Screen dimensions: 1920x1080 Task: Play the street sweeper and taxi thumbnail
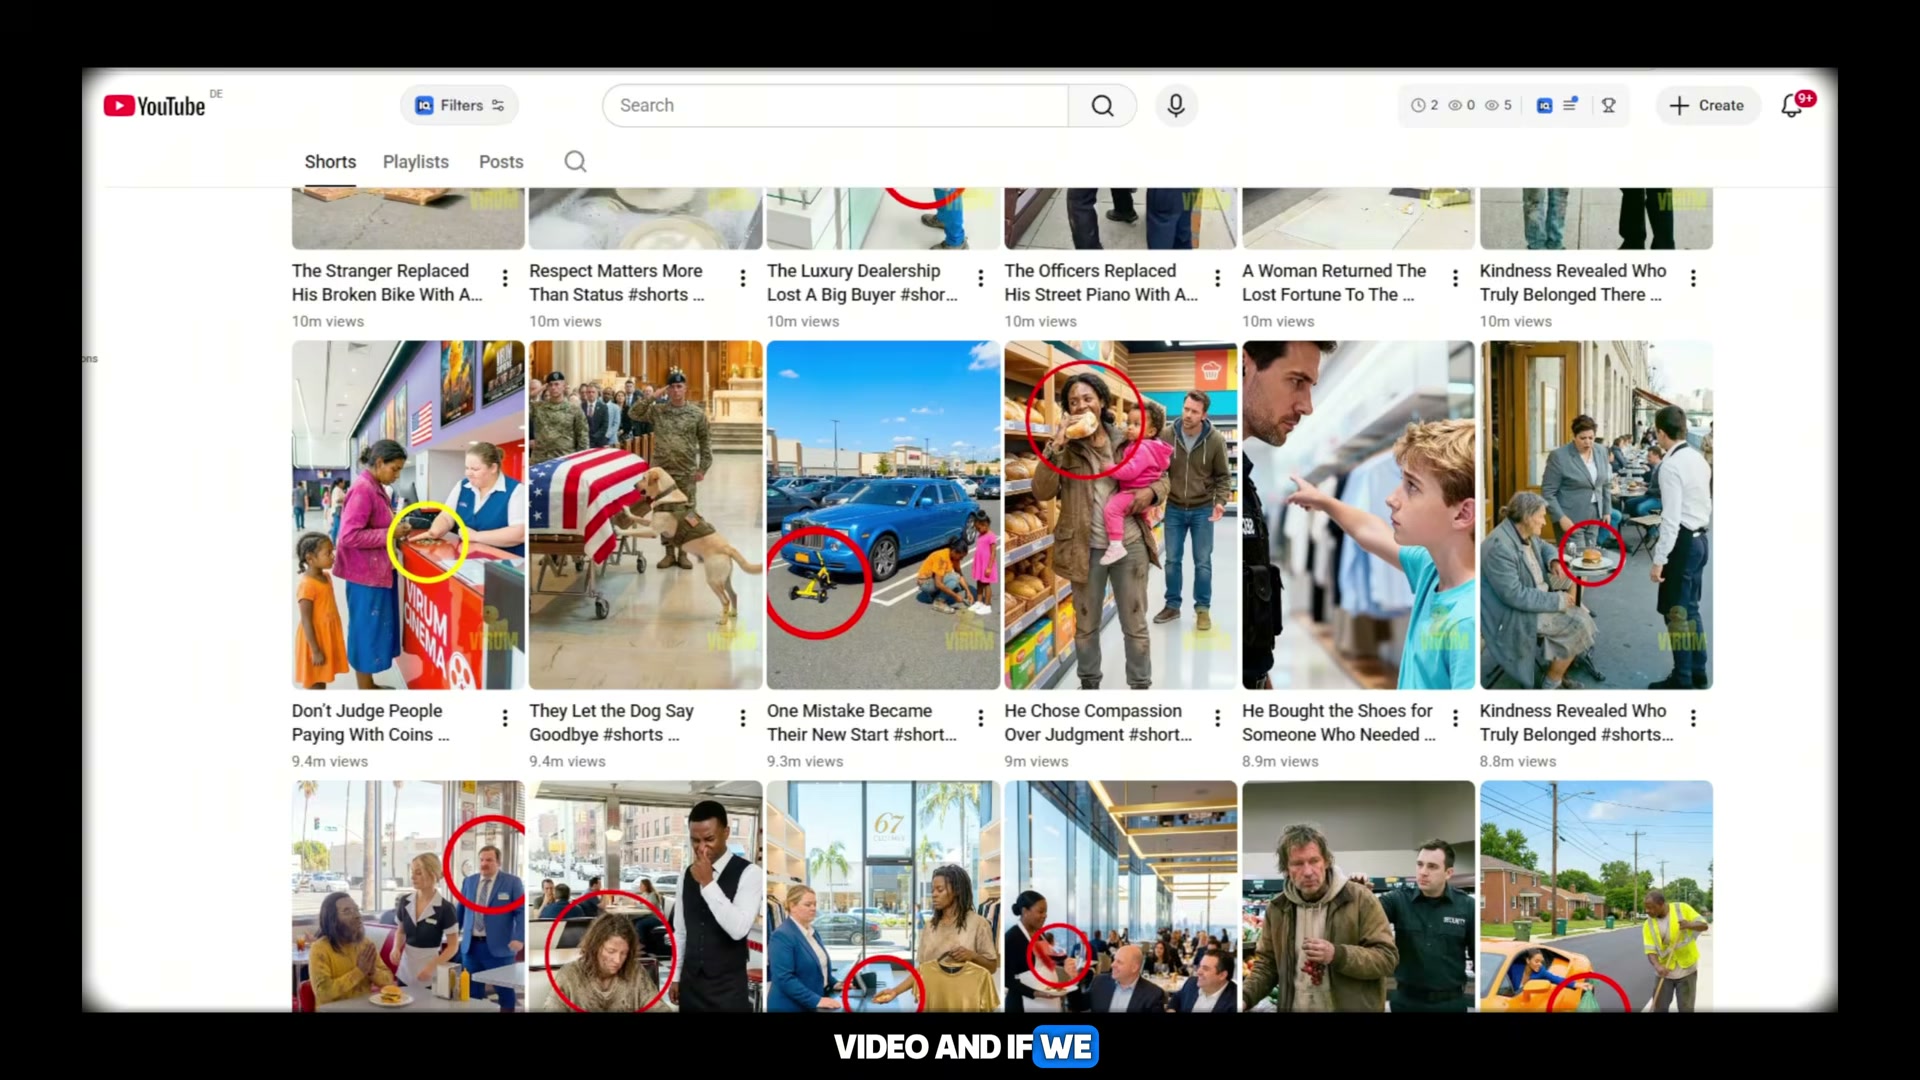click(1596, 896)
